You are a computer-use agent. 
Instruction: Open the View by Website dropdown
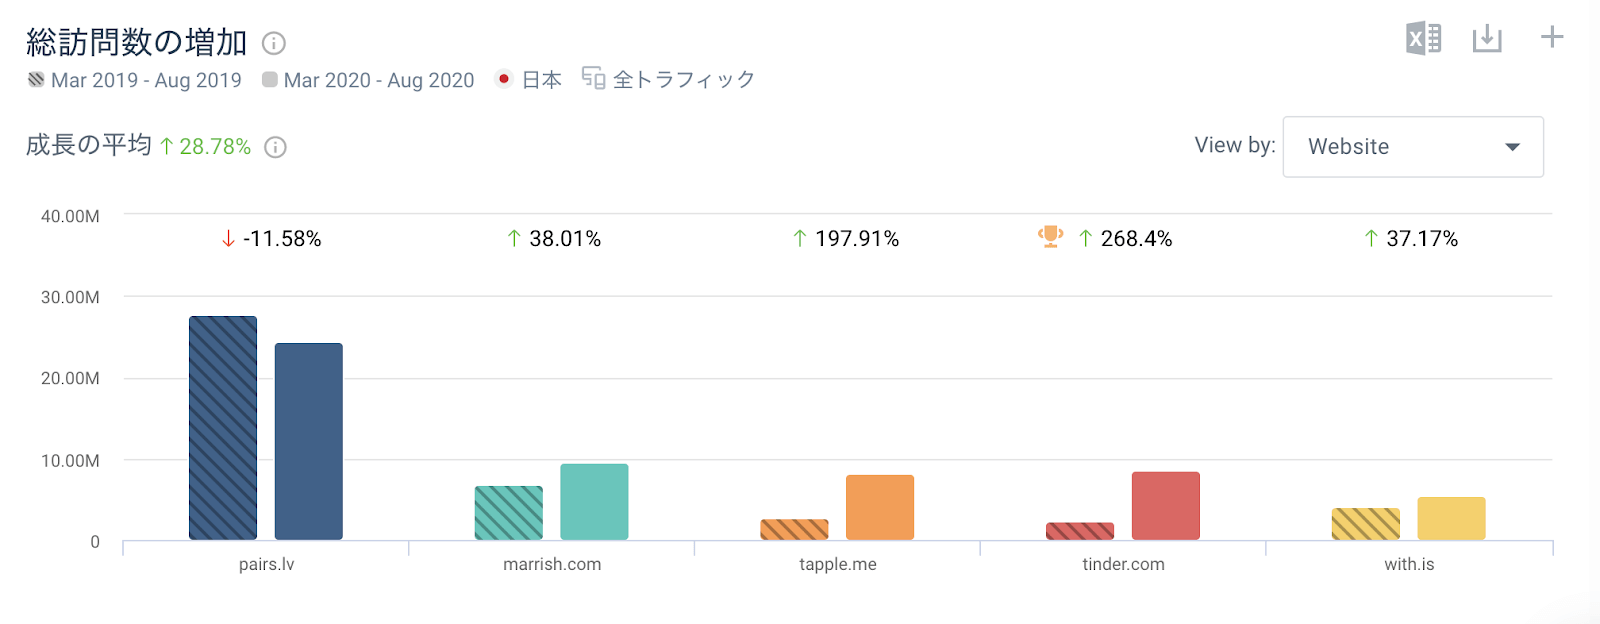tap(1412, 147)
